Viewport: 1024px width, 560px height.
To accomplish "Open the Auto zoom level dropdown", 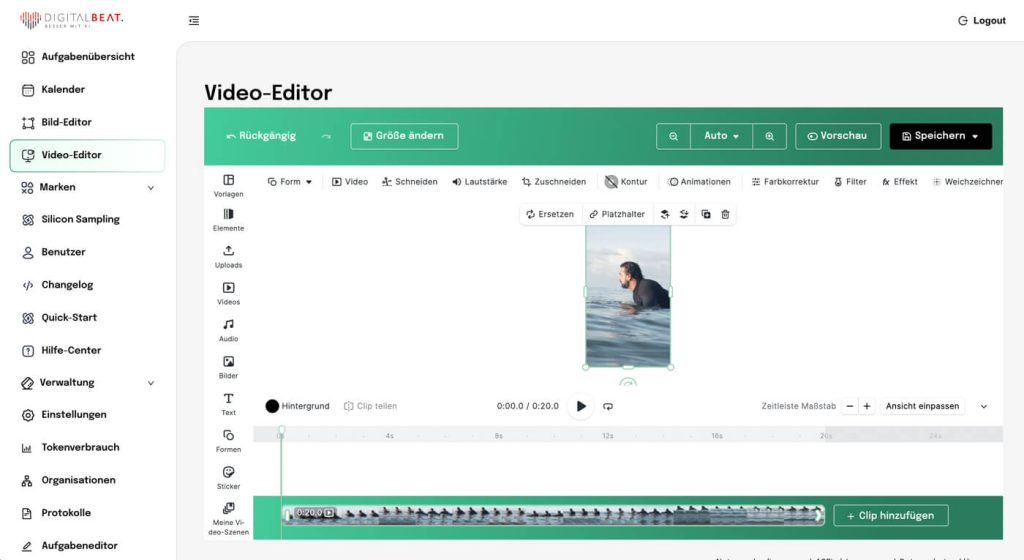I will point(721,136).
